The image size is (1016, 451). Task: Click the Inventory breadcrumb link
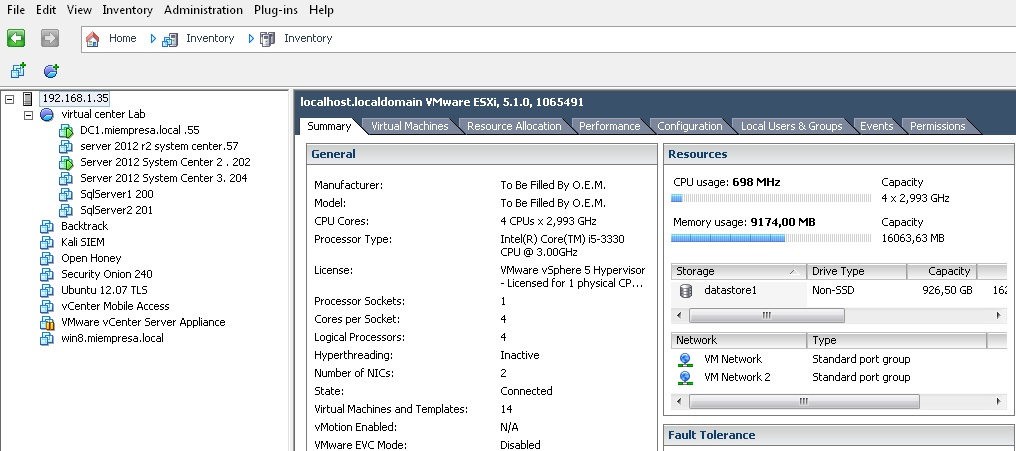point(209,38)
